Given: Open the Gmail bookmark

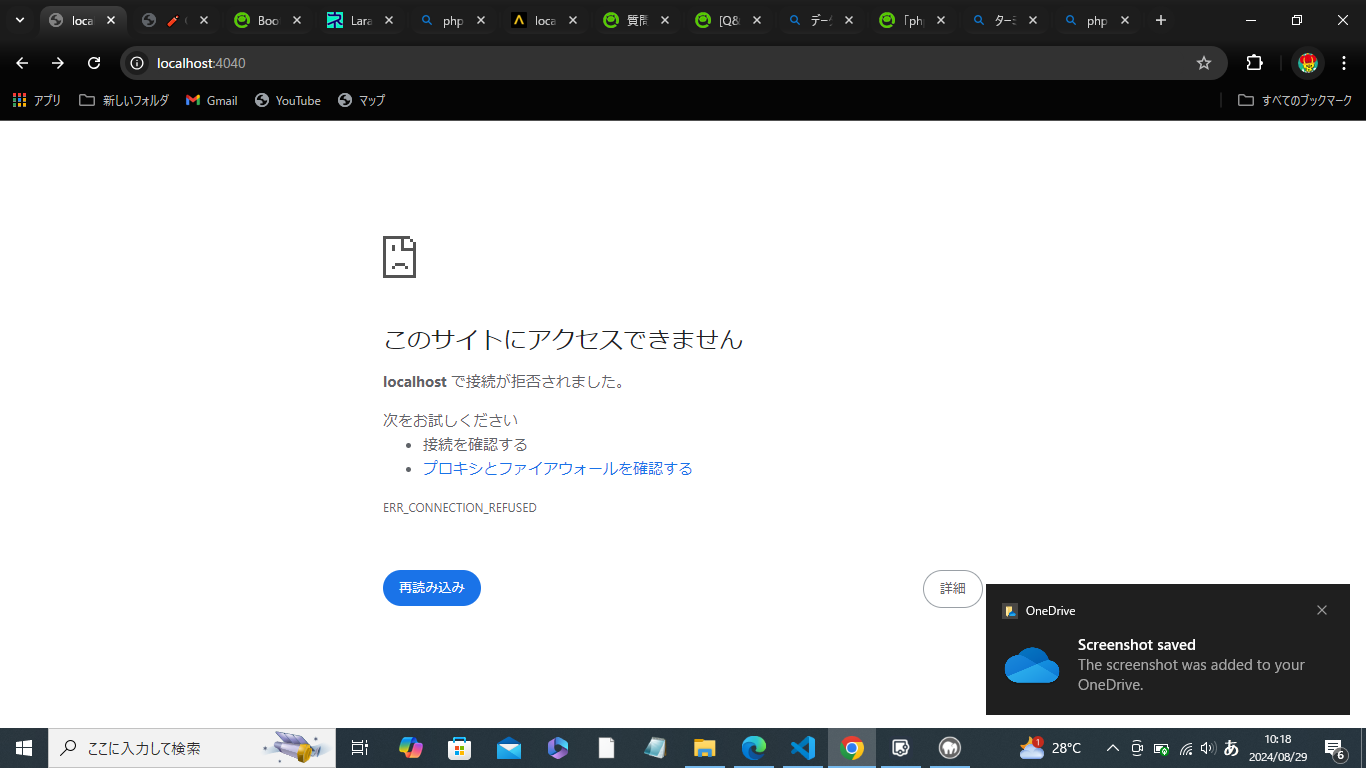Looking at the screenshot, I should tap(212, 100).
